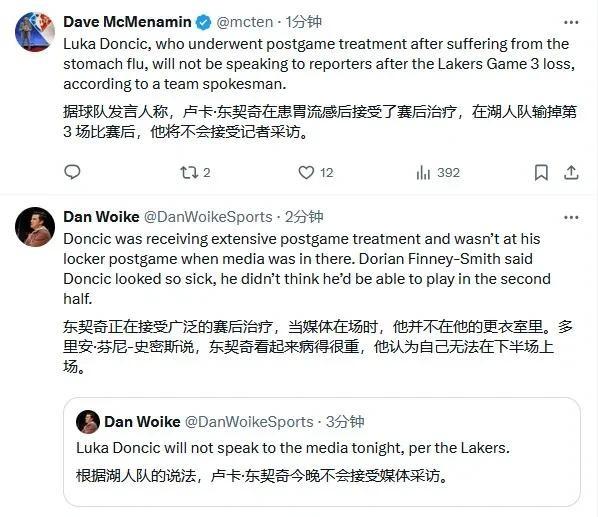
Task: Open quoted tweet about Lakers media
Action: click(x=322, y=452)
